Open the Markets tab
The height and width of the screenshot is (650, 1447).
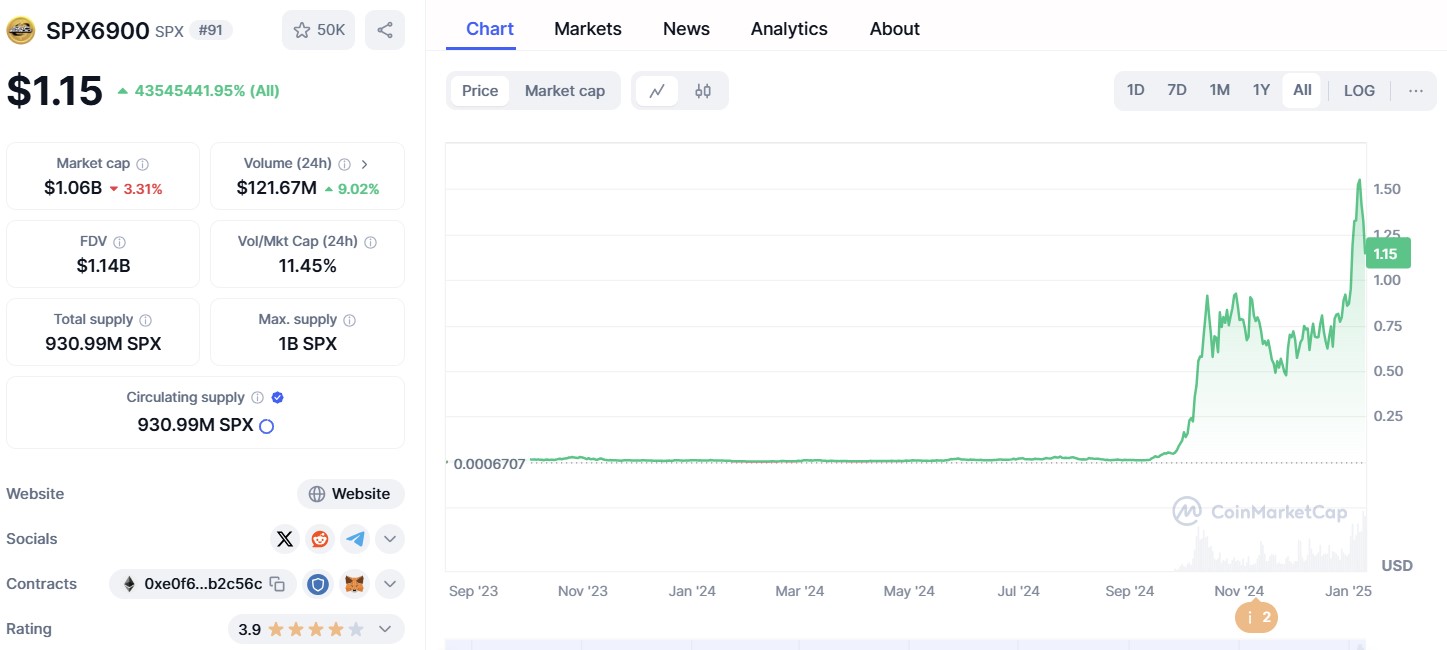pyautogui.click(x=588, y=29)
